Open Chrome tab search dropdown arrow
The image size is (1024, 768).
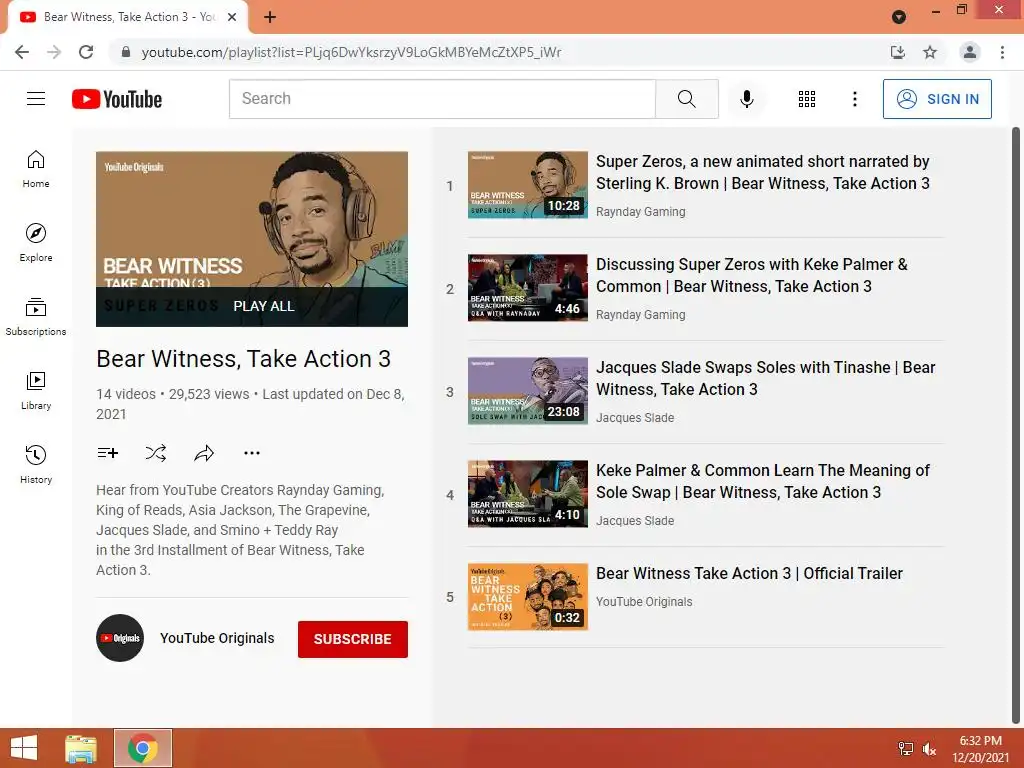899,17
